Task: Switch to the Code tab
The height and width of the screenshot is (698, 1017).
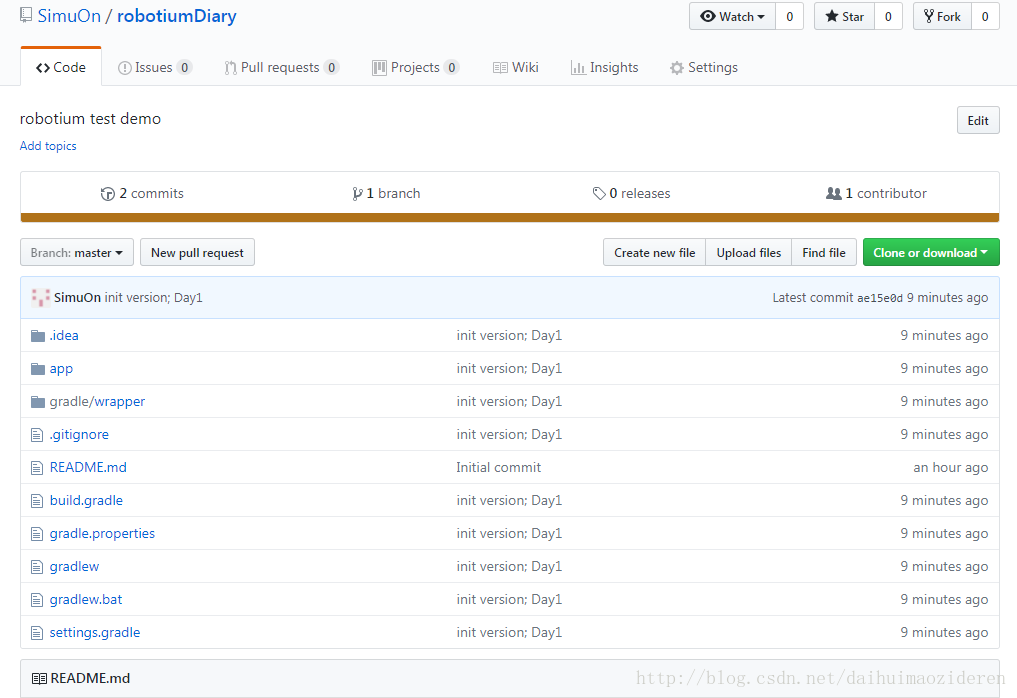Action: point(61,67)
